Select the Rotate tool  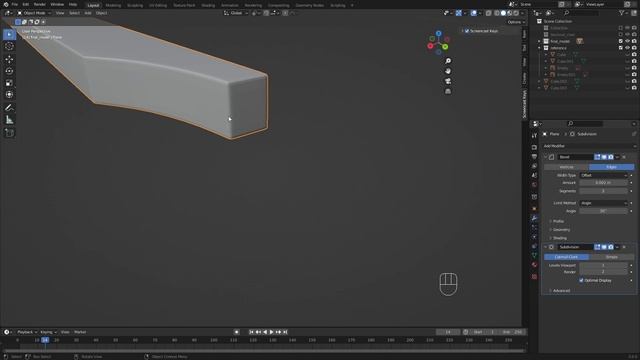click(9, 71)
